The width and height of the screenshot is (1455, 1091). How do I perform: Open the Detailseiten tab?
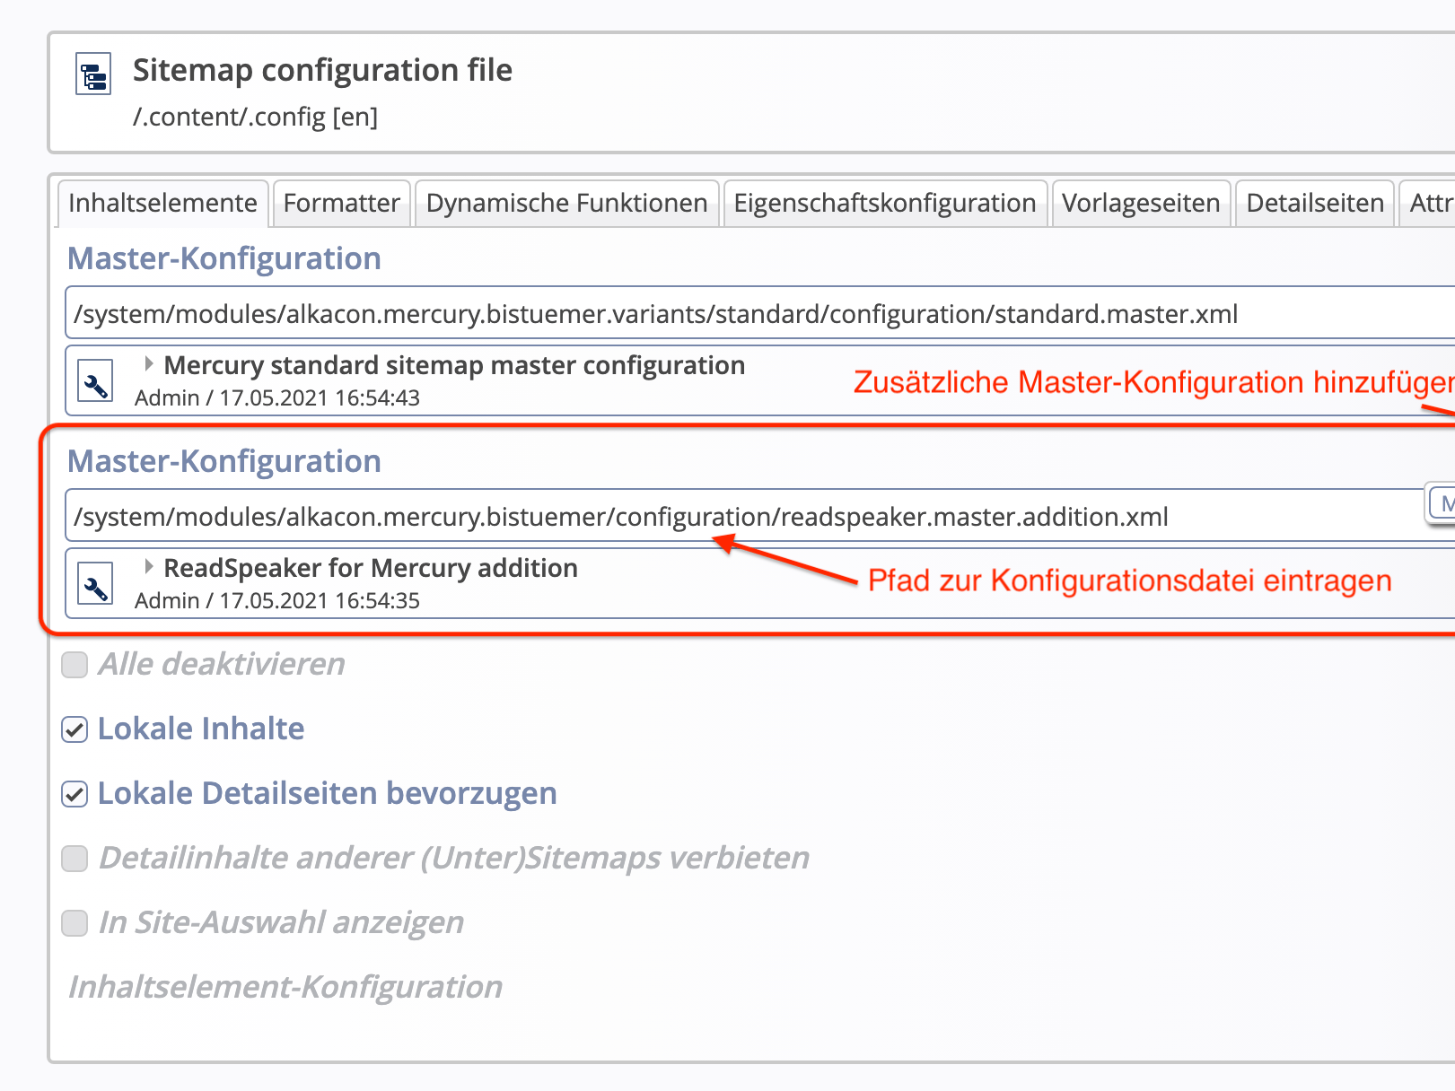(1314, 202)
